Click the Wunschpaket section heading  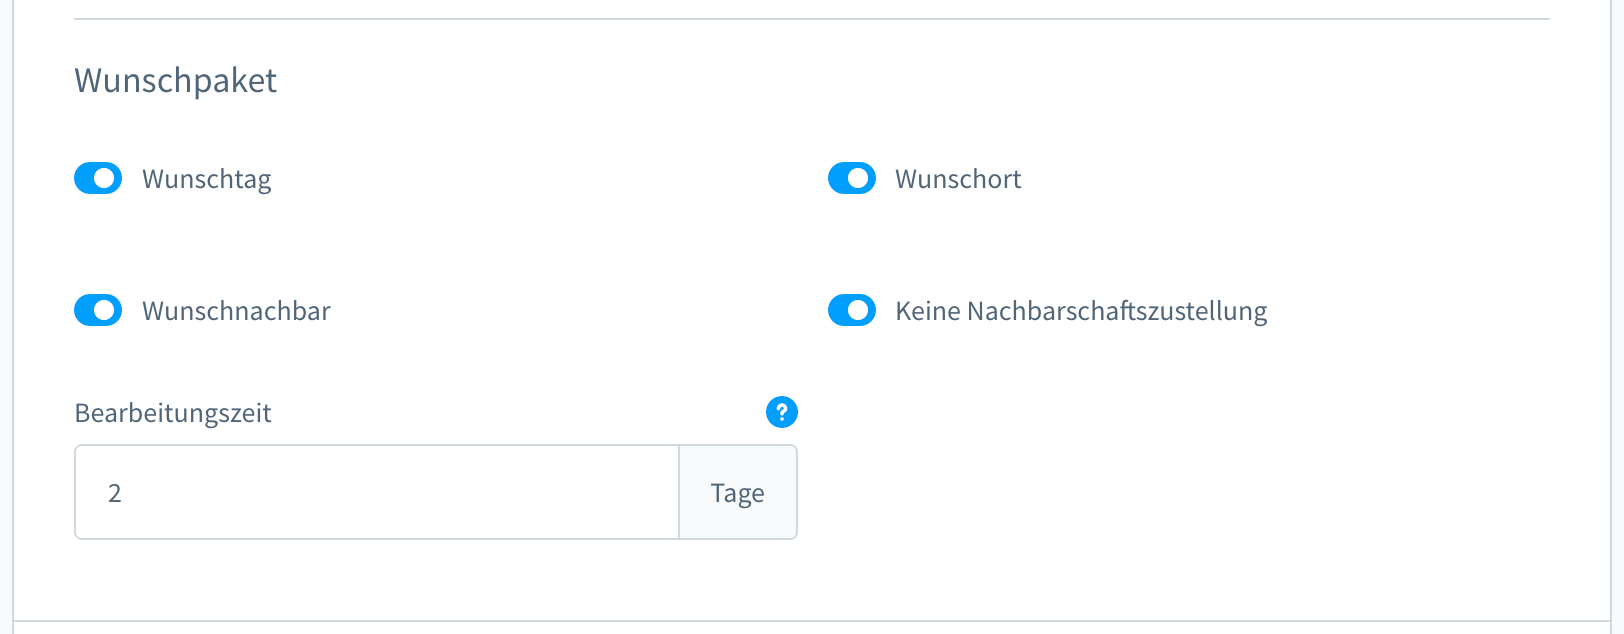click(x=176, y=80)
